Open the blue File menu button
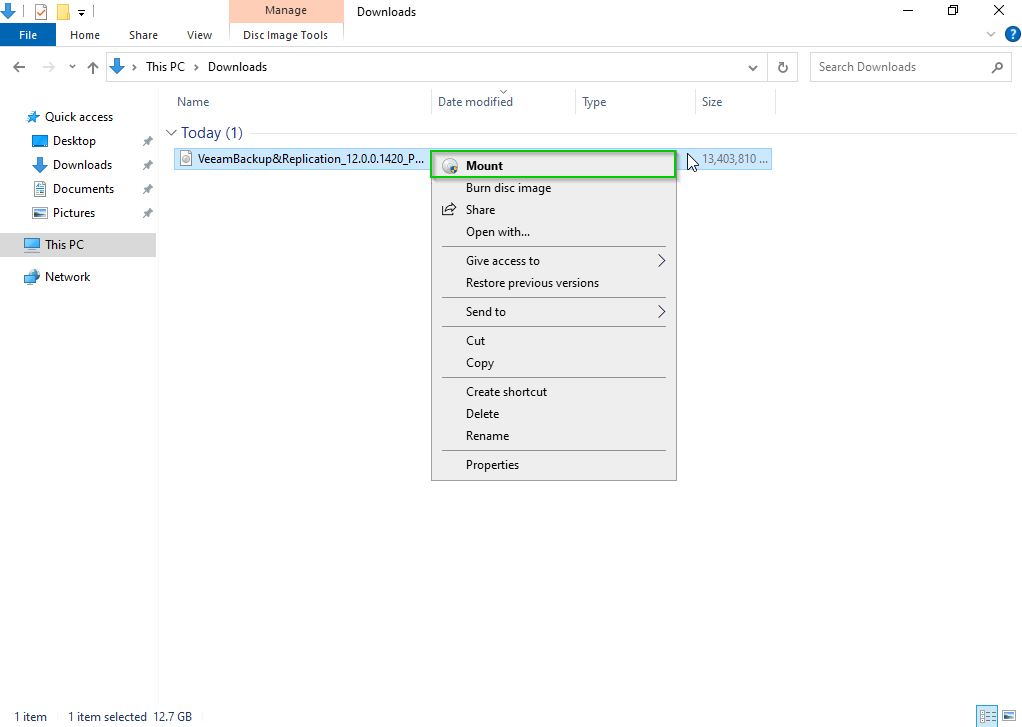Image resolution: width=1022 pixels, height=727 pixels. [x=28, y=35]
